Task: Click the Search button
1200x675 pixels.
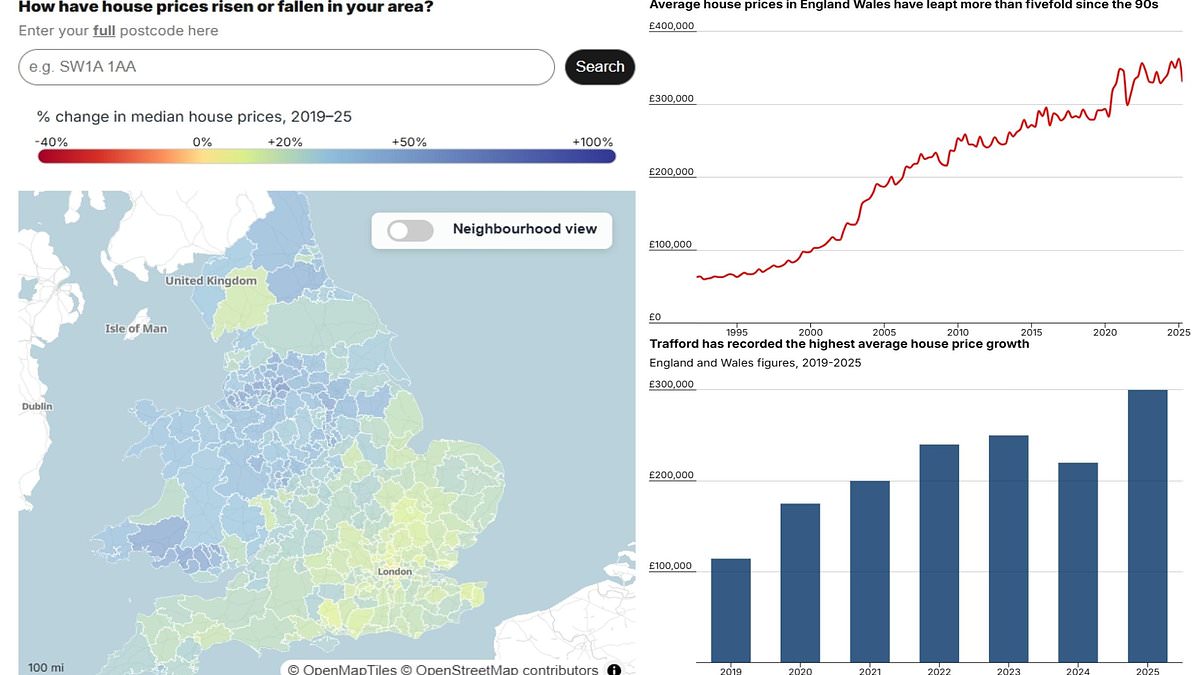Action: tap(599, 66)
